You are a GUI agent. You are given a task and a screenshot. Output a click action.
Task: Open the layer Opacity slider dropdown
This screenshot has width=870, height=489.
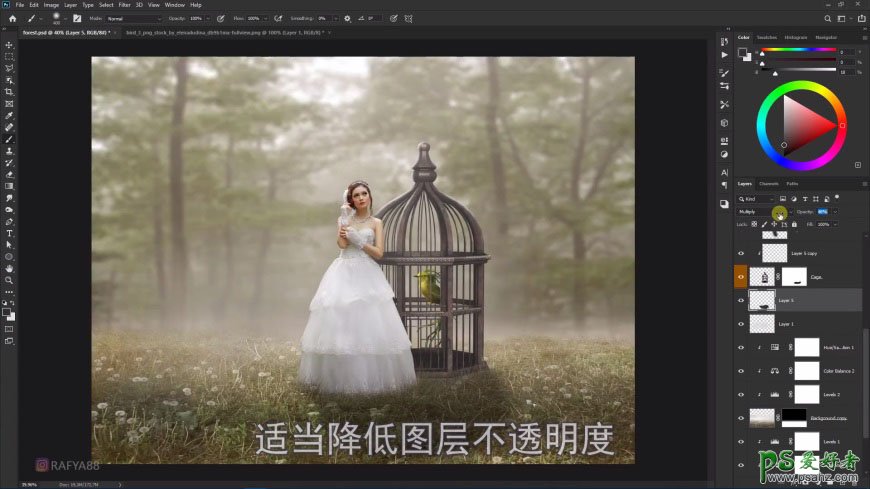pyautogui.click(x=835, y=212)
